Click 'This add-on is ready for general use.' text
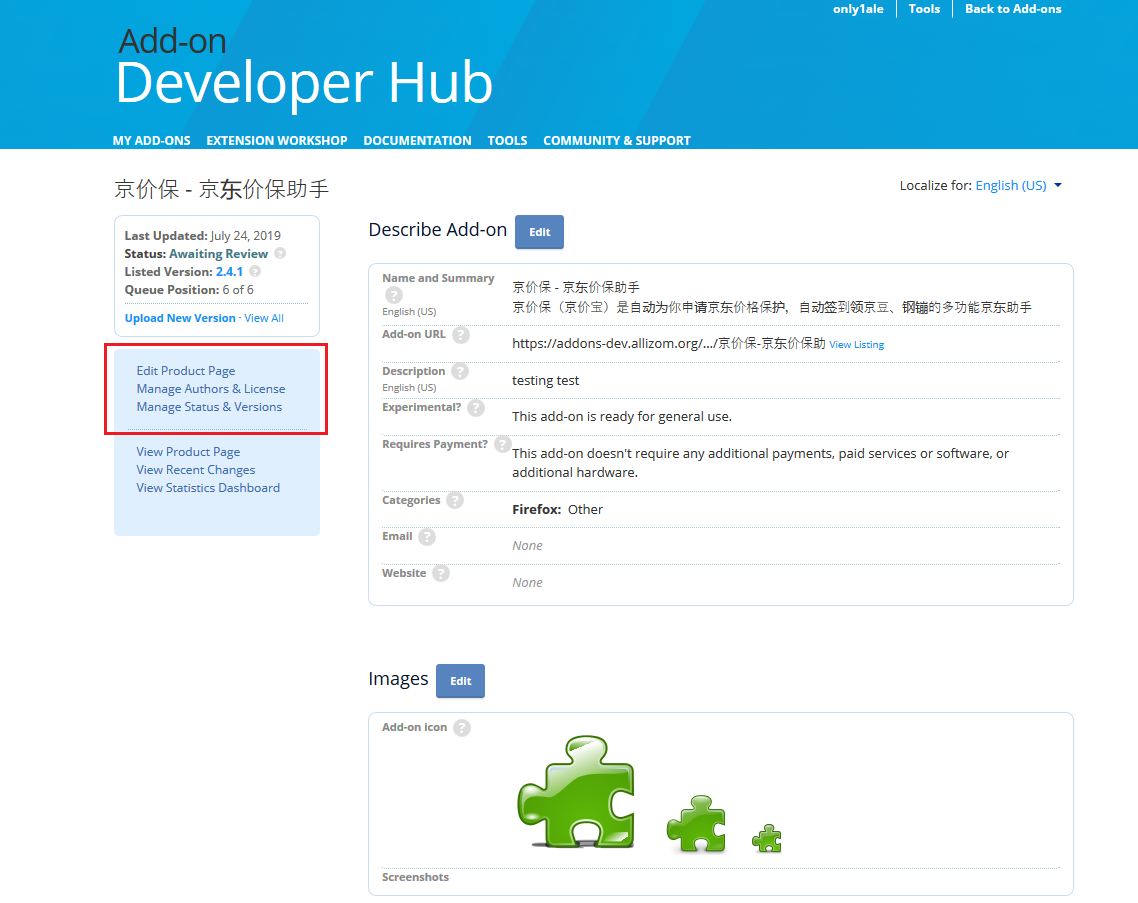This screenshot has height=903, width=1138. 622,417
